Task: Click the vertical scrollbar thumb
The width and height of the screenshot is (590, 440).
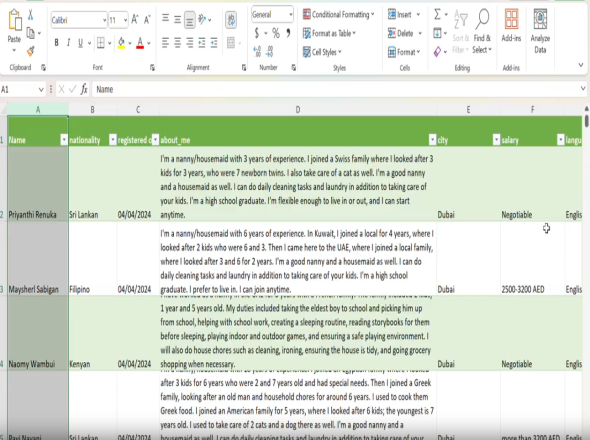Action: [x=587, y=122]
